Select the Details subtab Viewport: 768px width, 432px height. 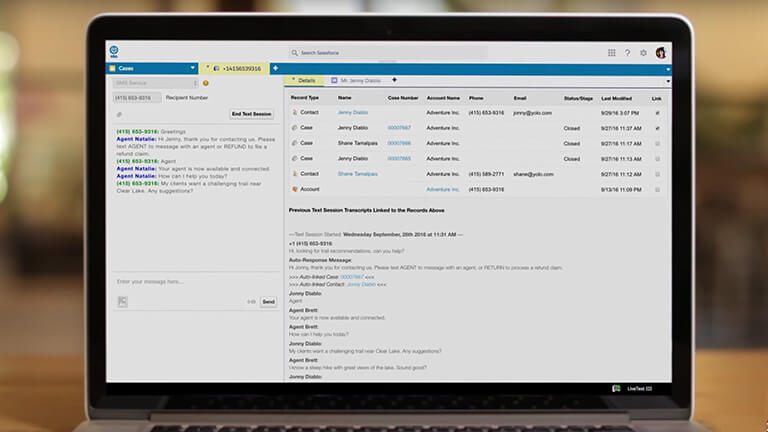(304, 80)
